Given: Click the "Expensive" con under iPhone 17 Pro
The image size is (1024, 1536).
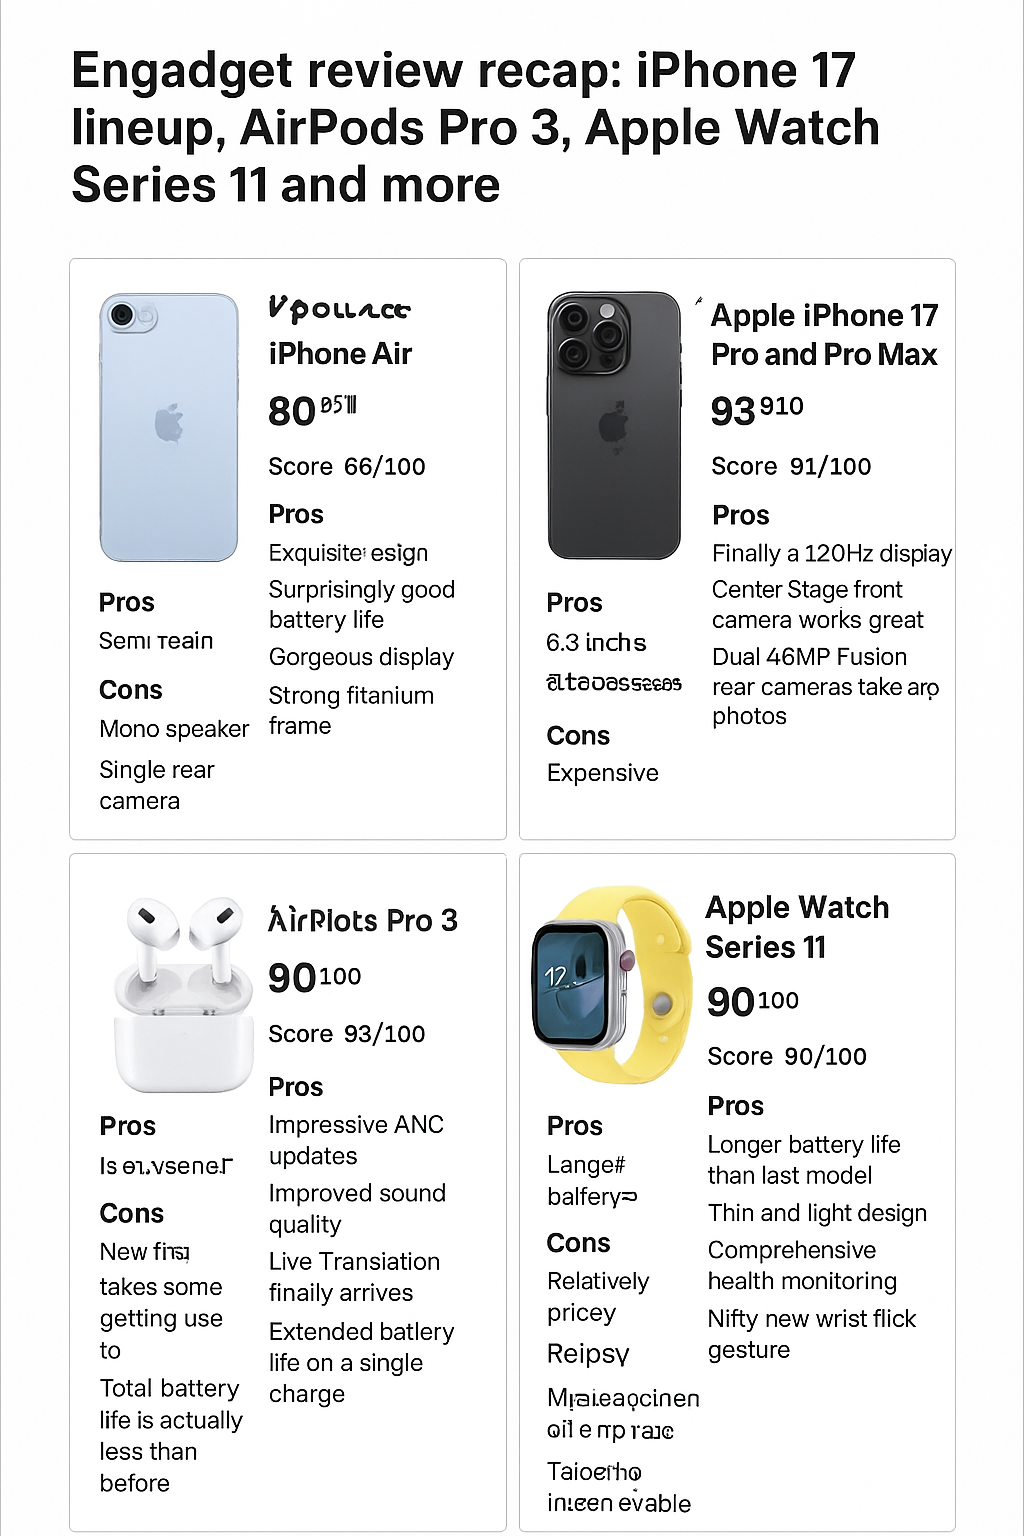Looking at the screenshot, I should 603,773.
